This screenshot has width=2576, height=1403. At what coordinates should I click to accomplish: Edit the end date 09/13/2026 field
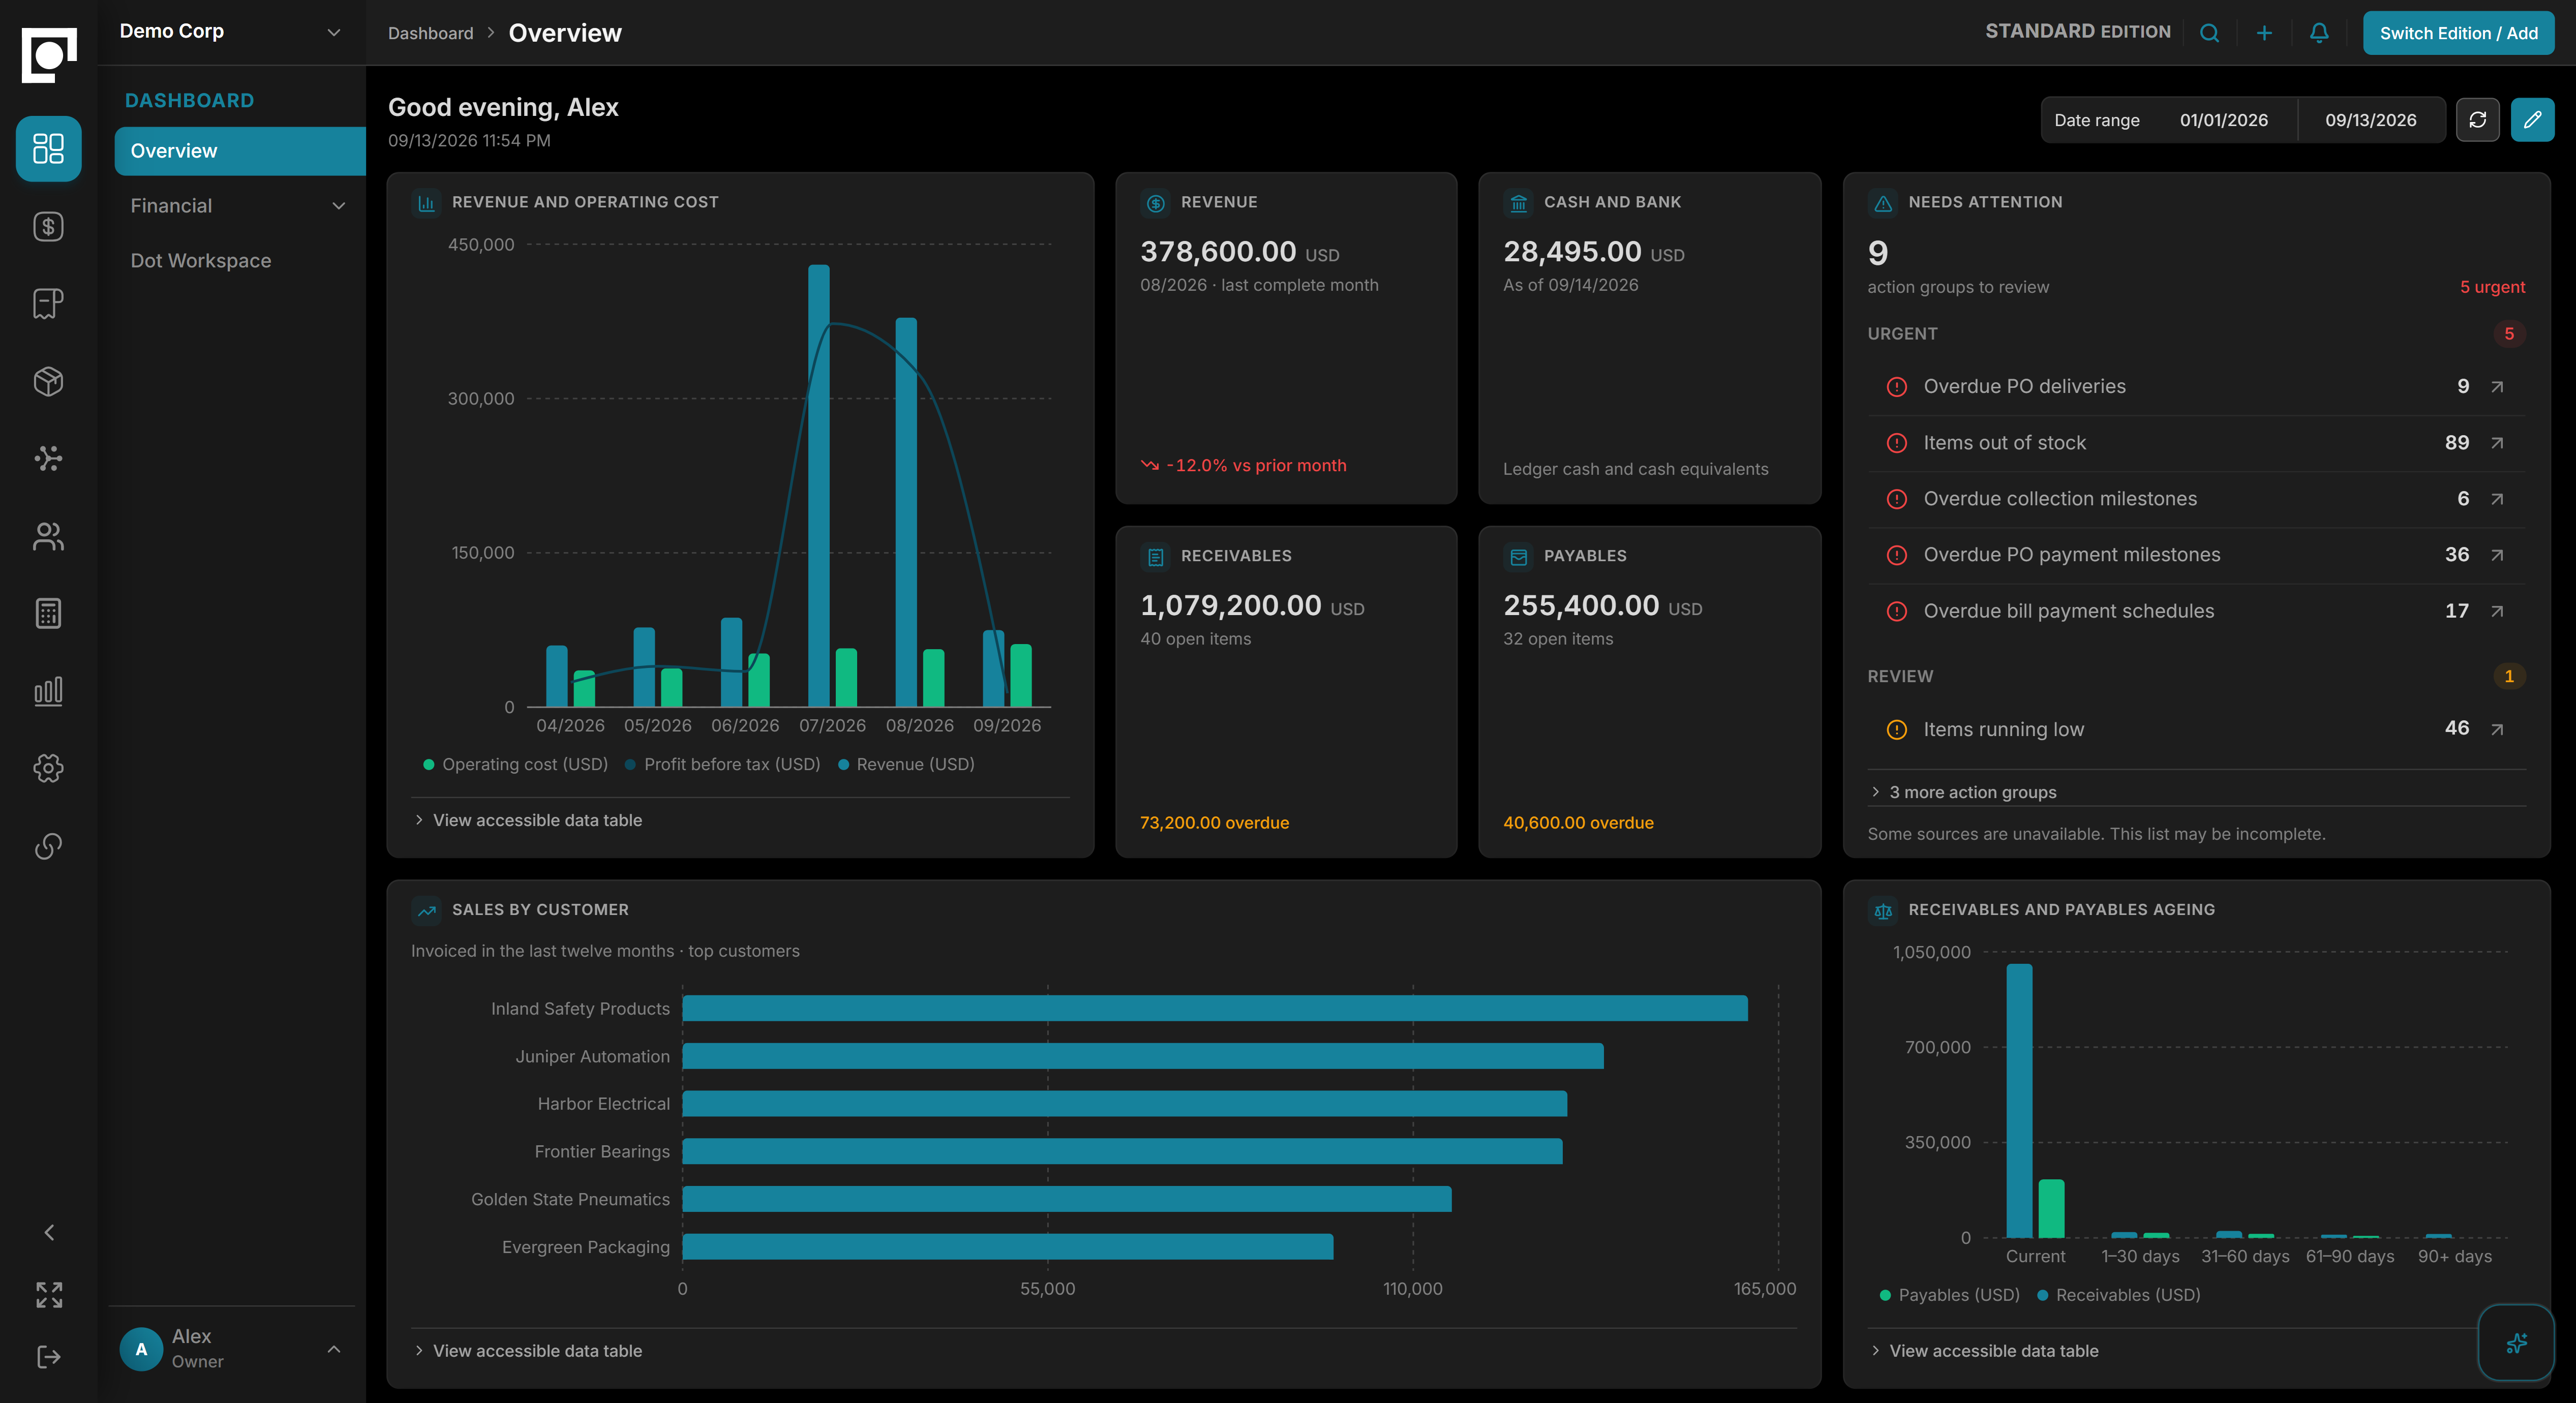pos(2371,120)
